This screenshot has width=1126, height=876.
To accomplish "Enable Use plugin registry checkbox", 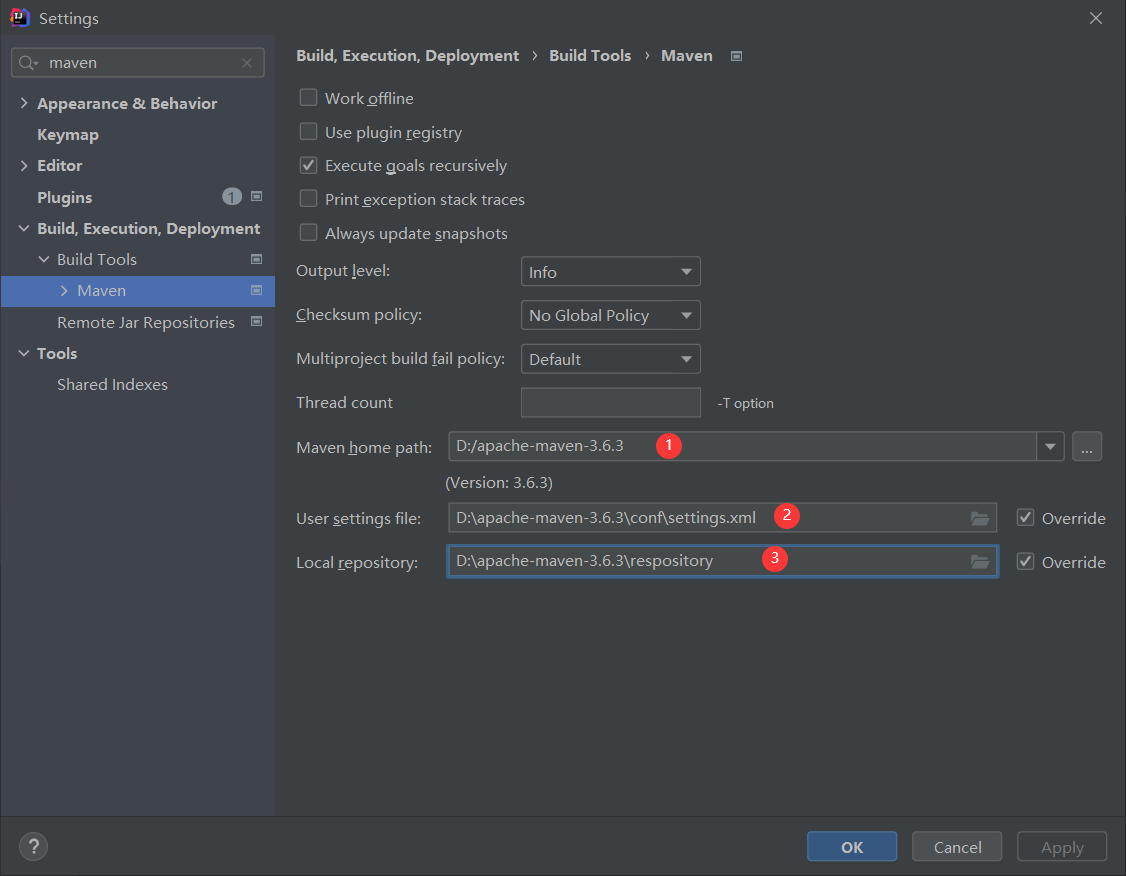I will pyautogui.click(x=308, y=131).
